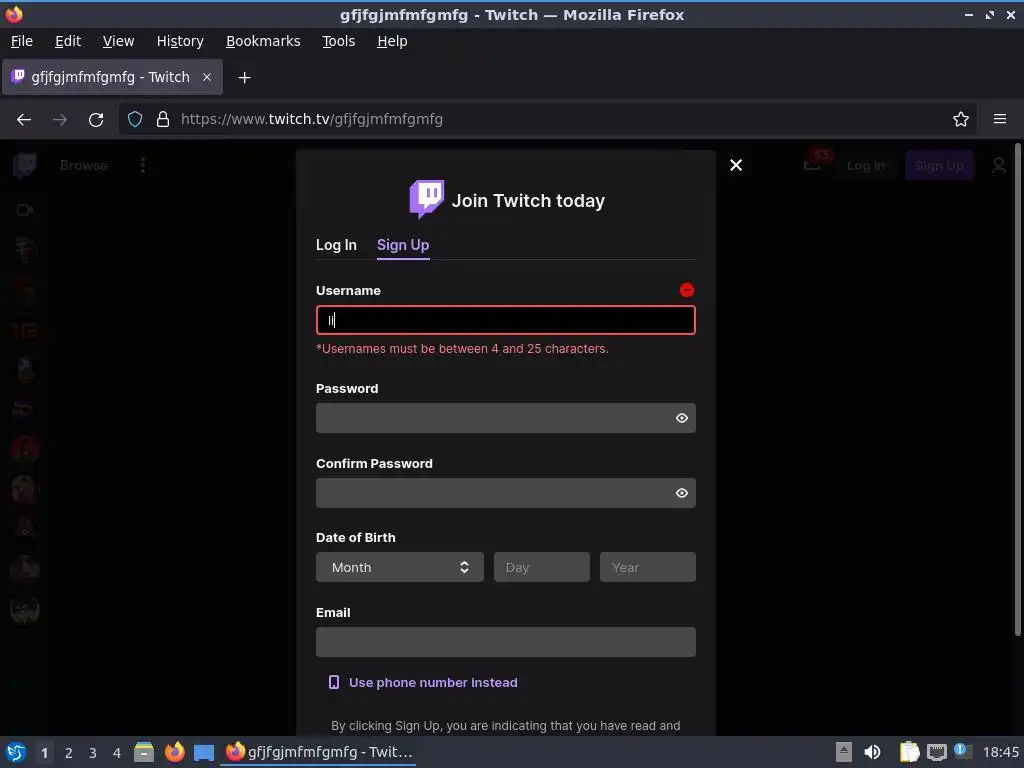Switch to the Log In tab
The height and width of the screenshot is (768, 1024).
pyautogui.click(x=336, y=245)
